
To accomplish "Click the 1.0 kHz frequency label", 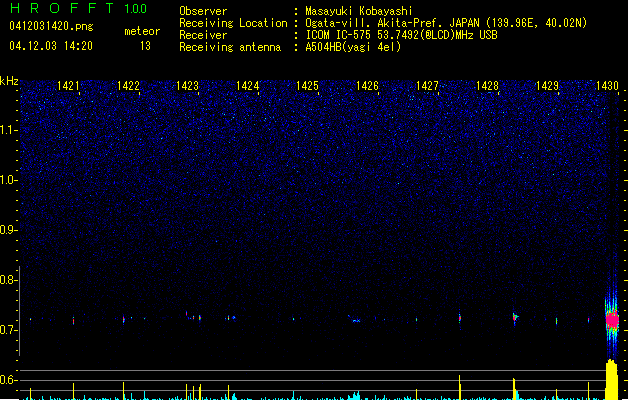I will click(x=9, y=180).
